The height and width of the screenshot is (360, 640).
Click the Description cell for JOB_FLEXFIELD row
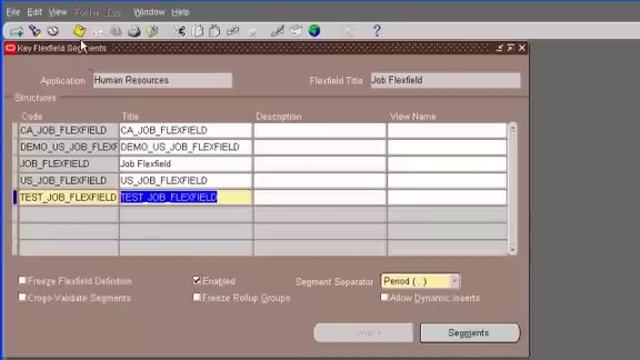click(x=320, y=164)
